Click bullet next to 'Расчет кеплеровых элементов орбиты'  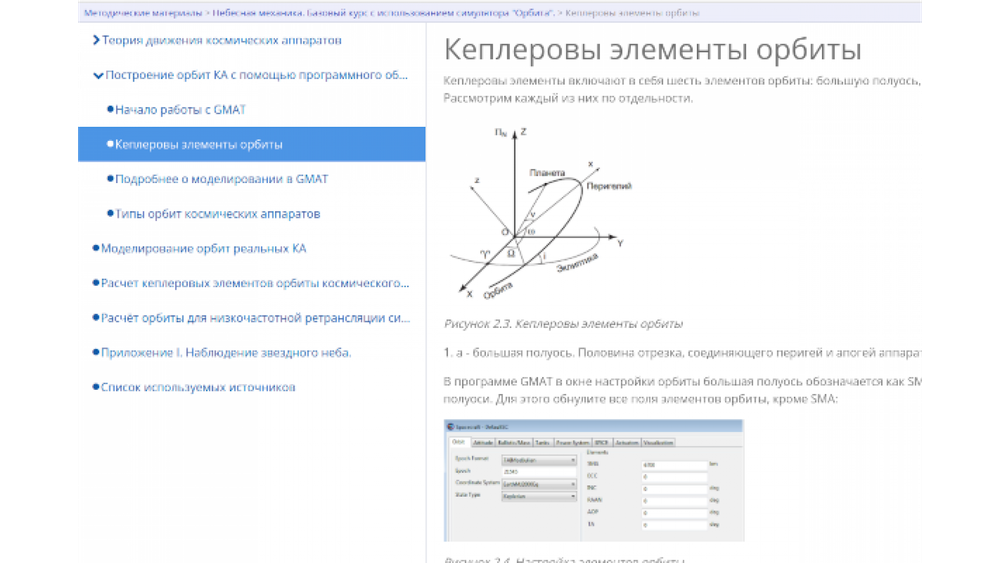tap(95, 283)
